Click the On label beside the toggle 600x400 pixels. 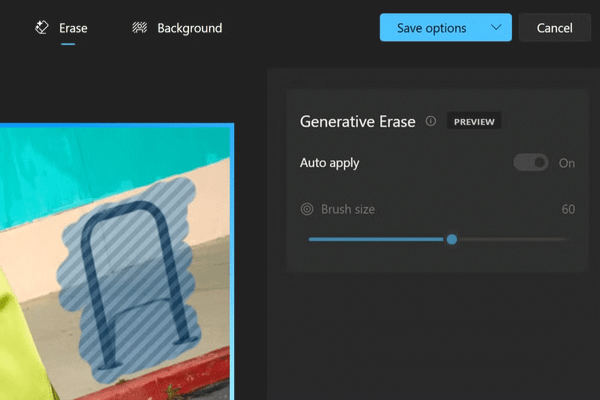point(567,163)
